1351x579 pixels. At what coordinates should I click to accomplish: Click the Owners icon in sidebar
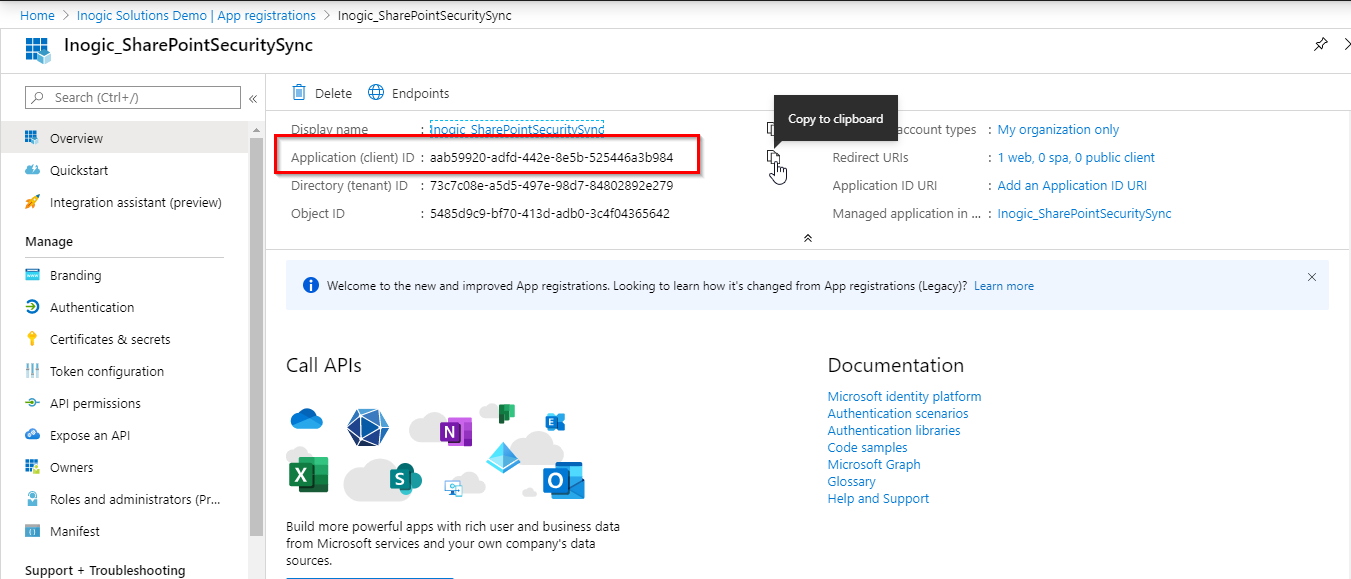[x=32, y=467]
